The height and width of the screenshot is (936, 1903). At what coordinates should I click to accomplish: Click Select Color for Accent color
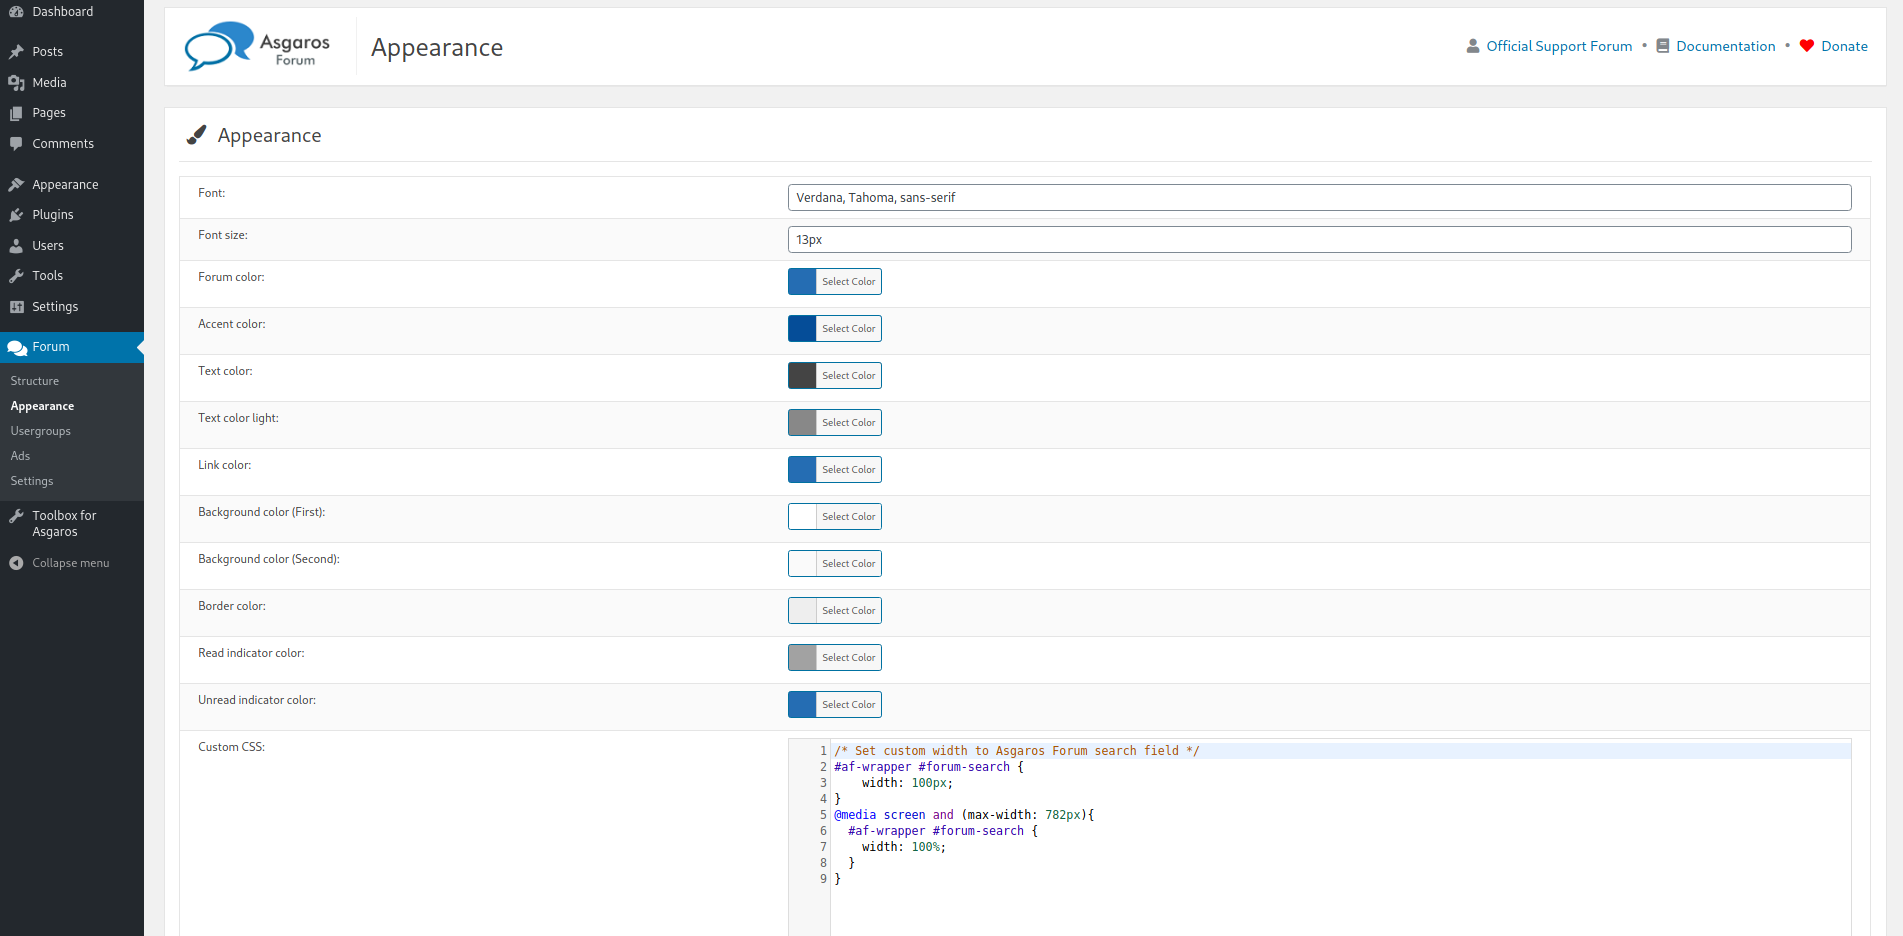tap(848, 328)
